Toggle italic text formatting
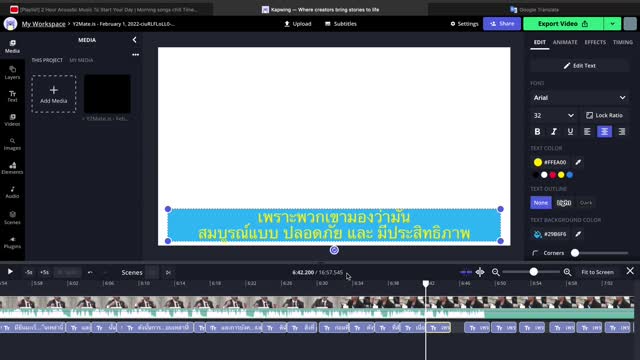Viewport: 640px width, 360px height. pyautogui.click(x=554, y=131)
